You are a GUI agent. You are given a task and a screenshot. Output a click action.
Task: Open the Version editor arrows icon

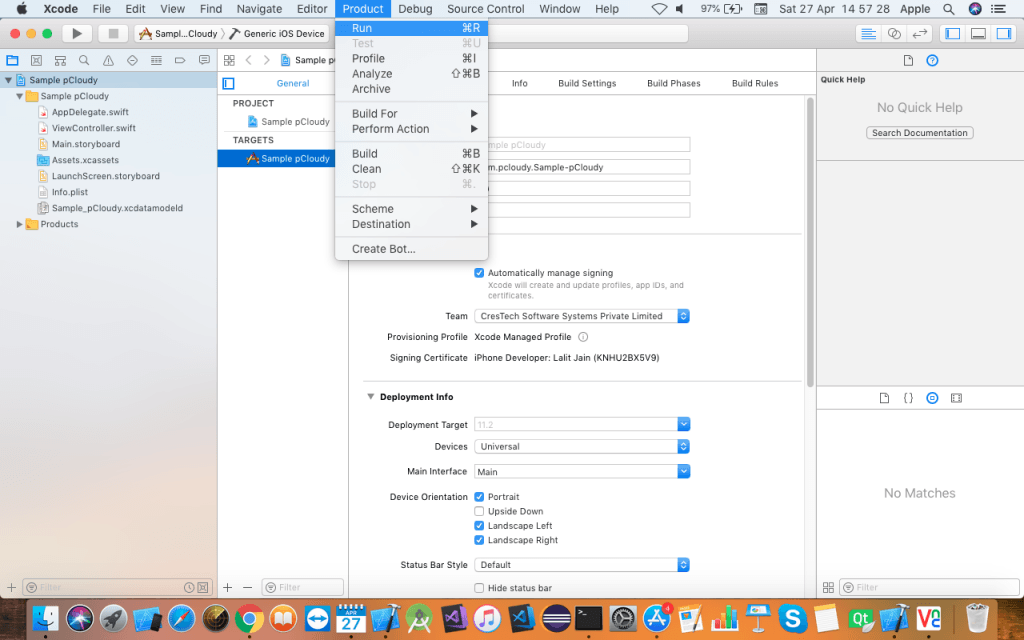pos(919,33)
